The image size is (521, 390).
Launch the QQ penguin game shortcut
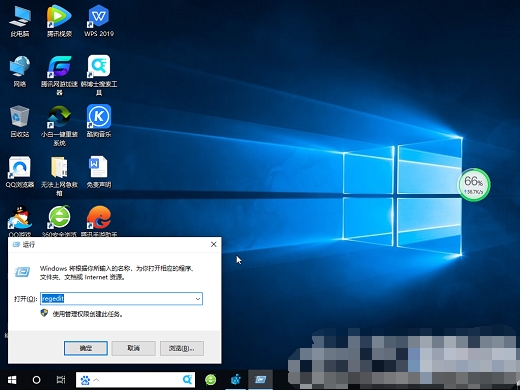coord(20,221)
